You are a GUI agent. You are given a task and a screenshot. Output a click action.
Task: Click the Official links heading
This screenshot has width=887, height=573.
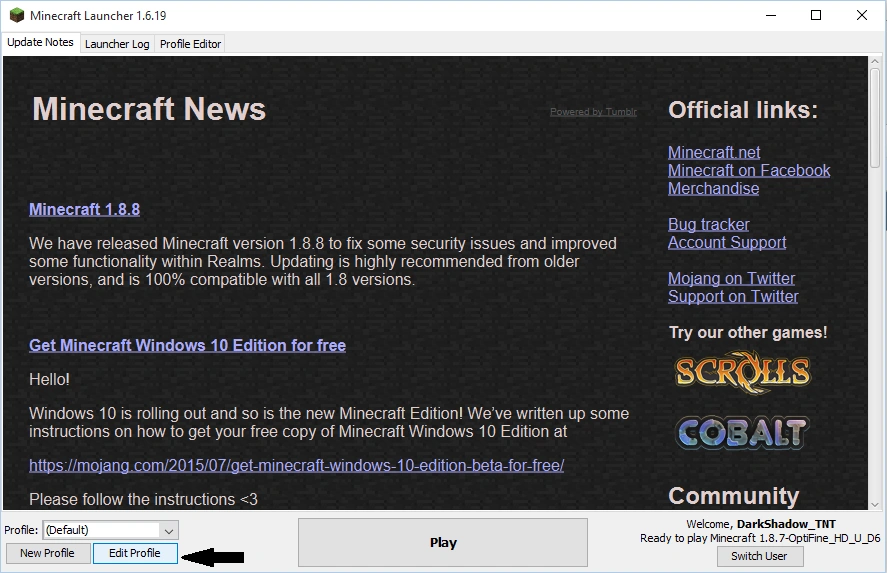coord(743,110)
